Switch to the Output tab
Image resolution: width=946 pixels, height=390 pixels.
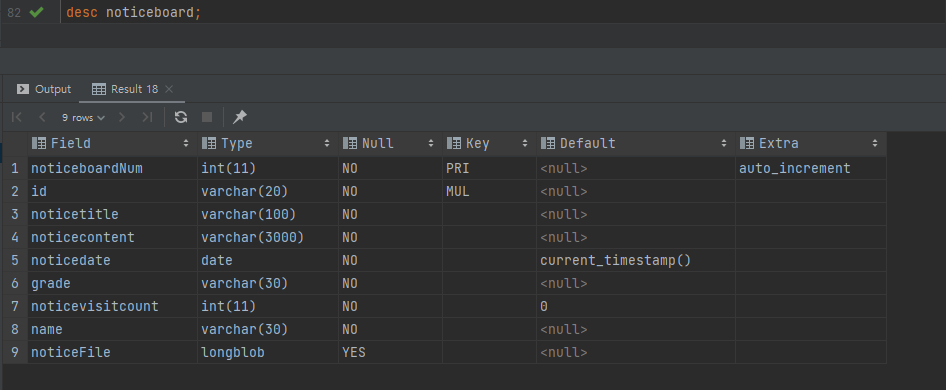[x=44, y=89]
